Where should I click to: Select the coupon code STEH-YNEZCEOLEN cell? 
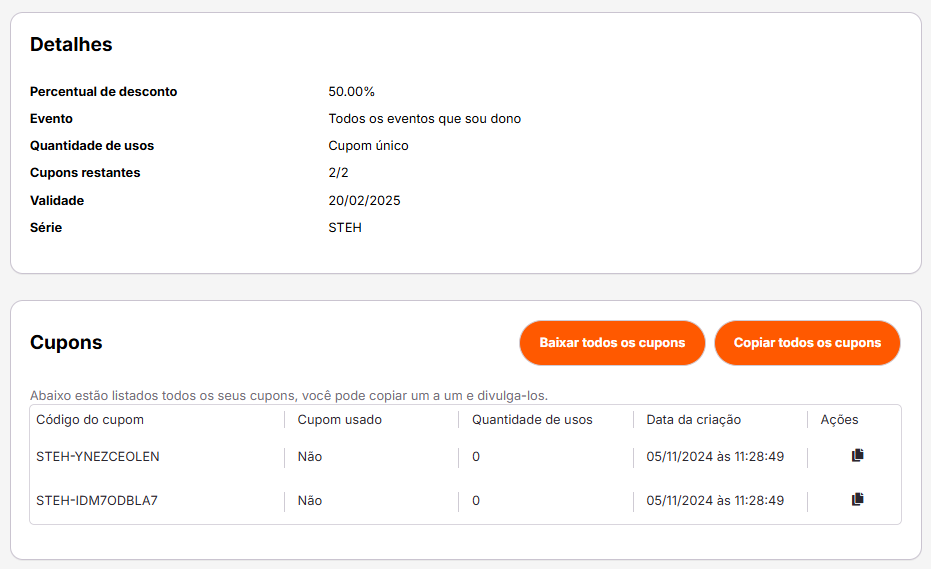pyautogui.click(x=97, y=457)
